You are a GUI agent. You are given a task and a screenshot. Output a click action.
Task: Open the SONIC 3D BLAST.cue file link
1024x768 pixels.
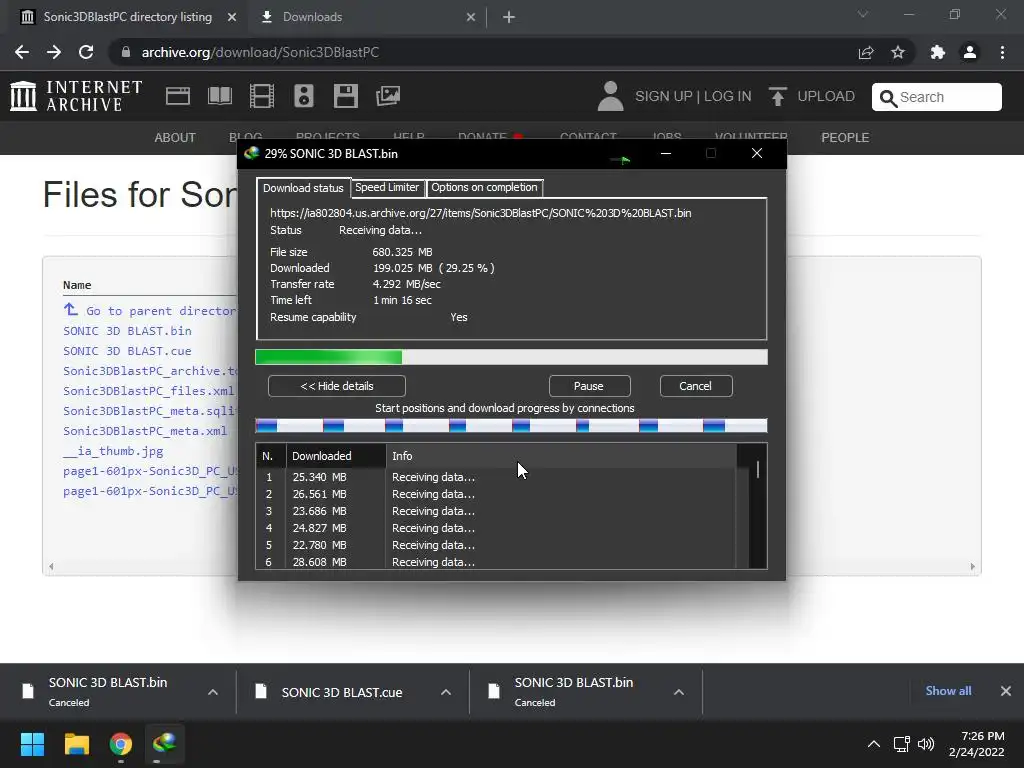(x=127, y=351)
